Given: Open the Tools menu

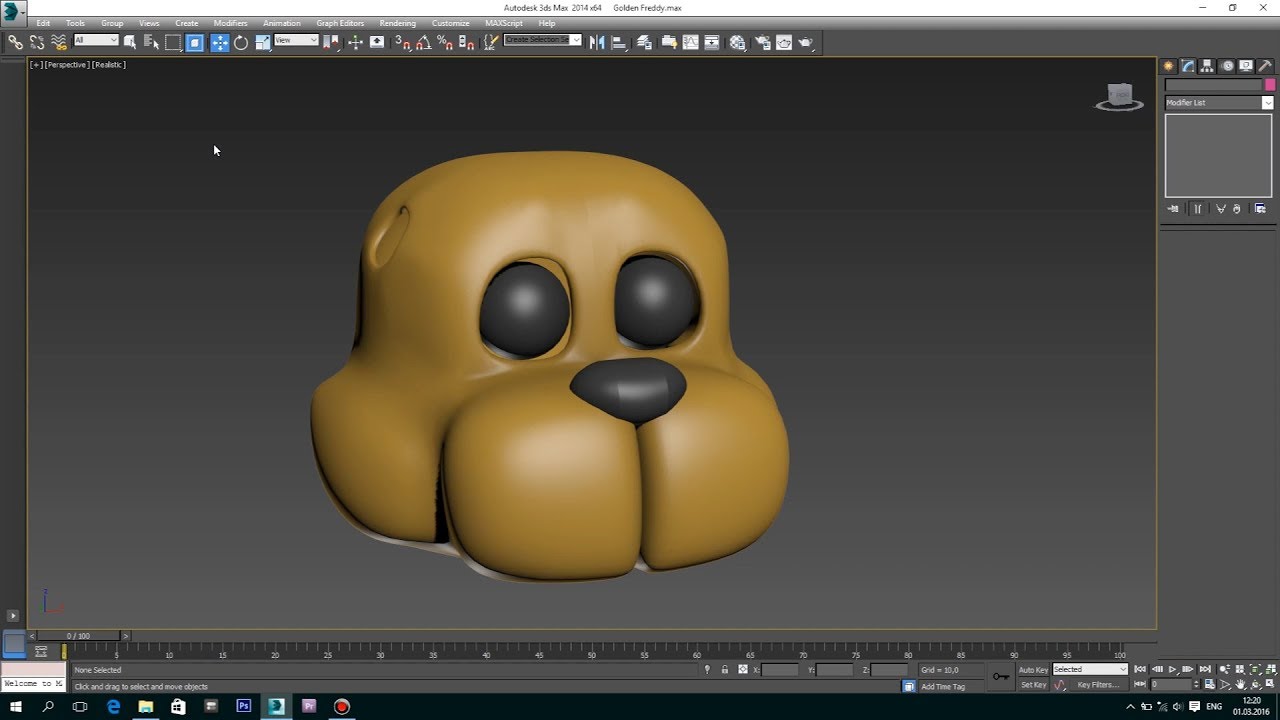Looking at the screenshot, I should [x=75, y=23].
